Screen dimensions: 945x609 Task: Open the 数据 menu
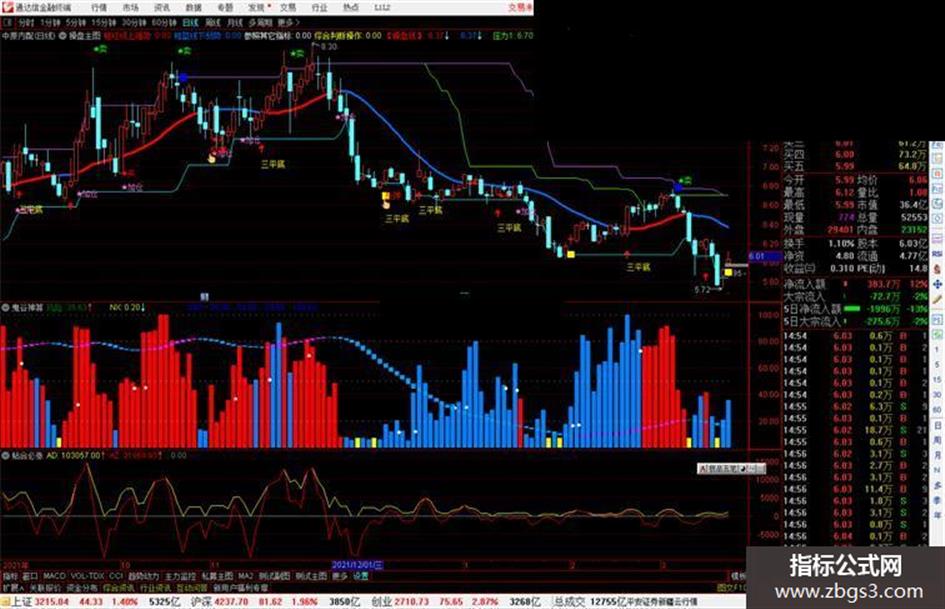193,8
